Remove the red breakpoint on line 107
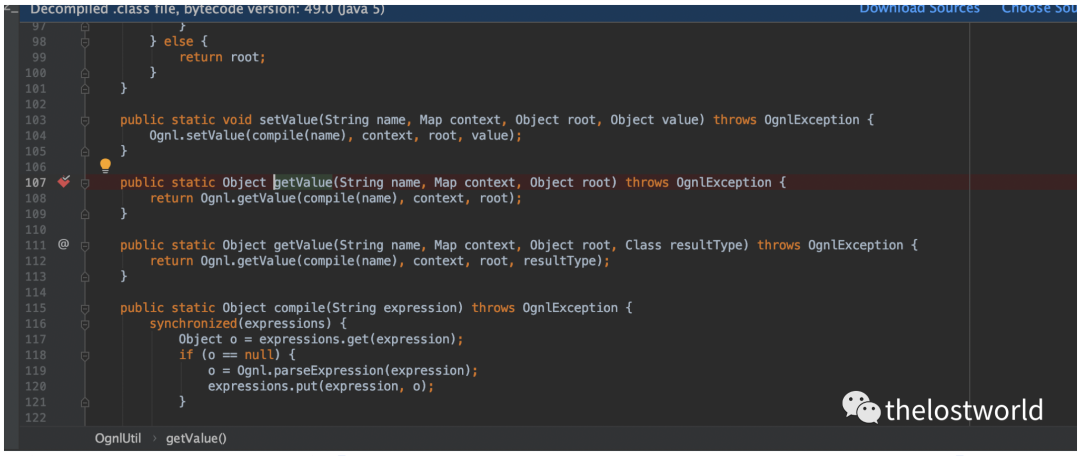 point(64,182)
